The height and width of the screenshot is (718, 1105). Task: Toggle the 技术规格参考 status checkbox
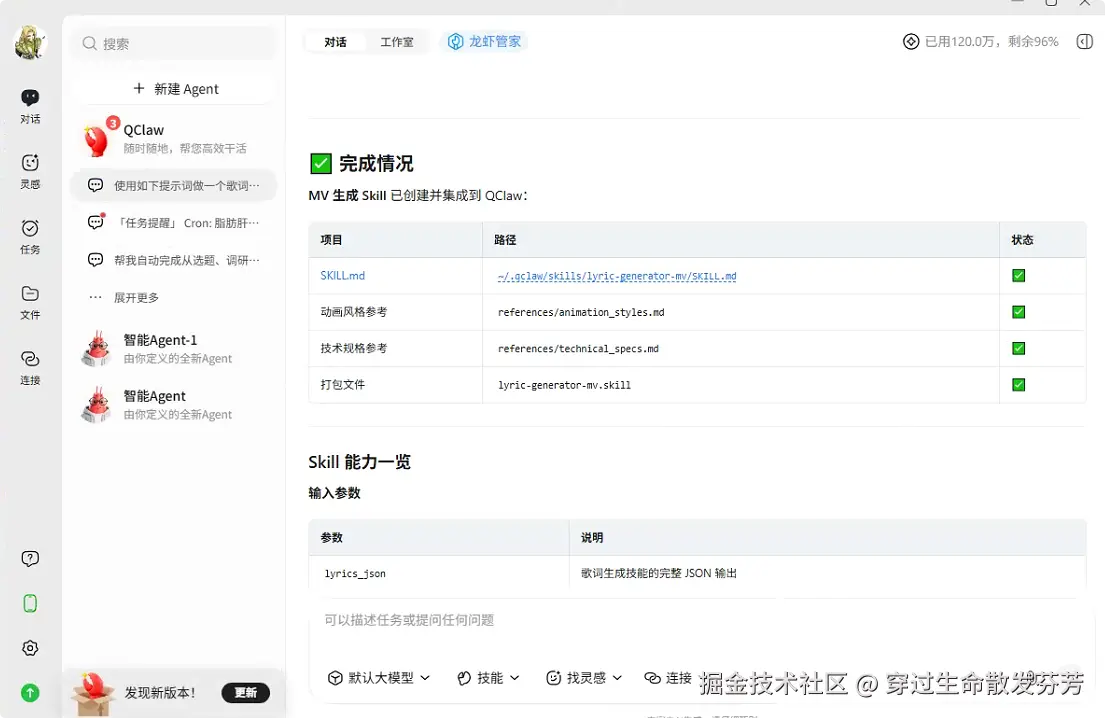[1018, 348]
